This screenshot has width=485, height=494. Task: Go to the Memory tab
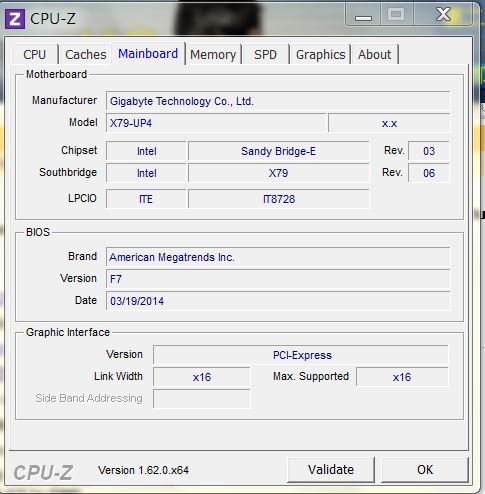213,54
